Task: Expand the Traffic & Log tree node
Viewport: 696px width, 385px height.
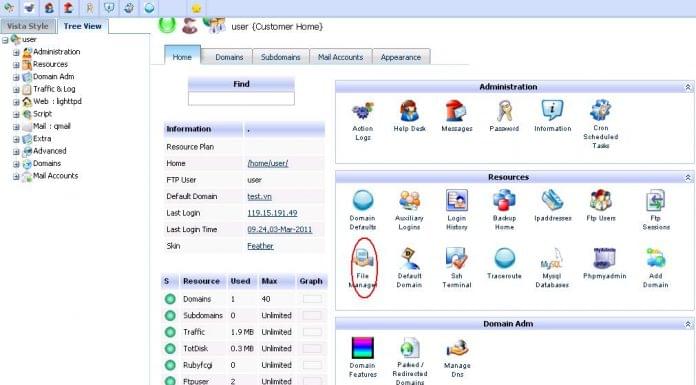Action: click(x=16, y=90)
